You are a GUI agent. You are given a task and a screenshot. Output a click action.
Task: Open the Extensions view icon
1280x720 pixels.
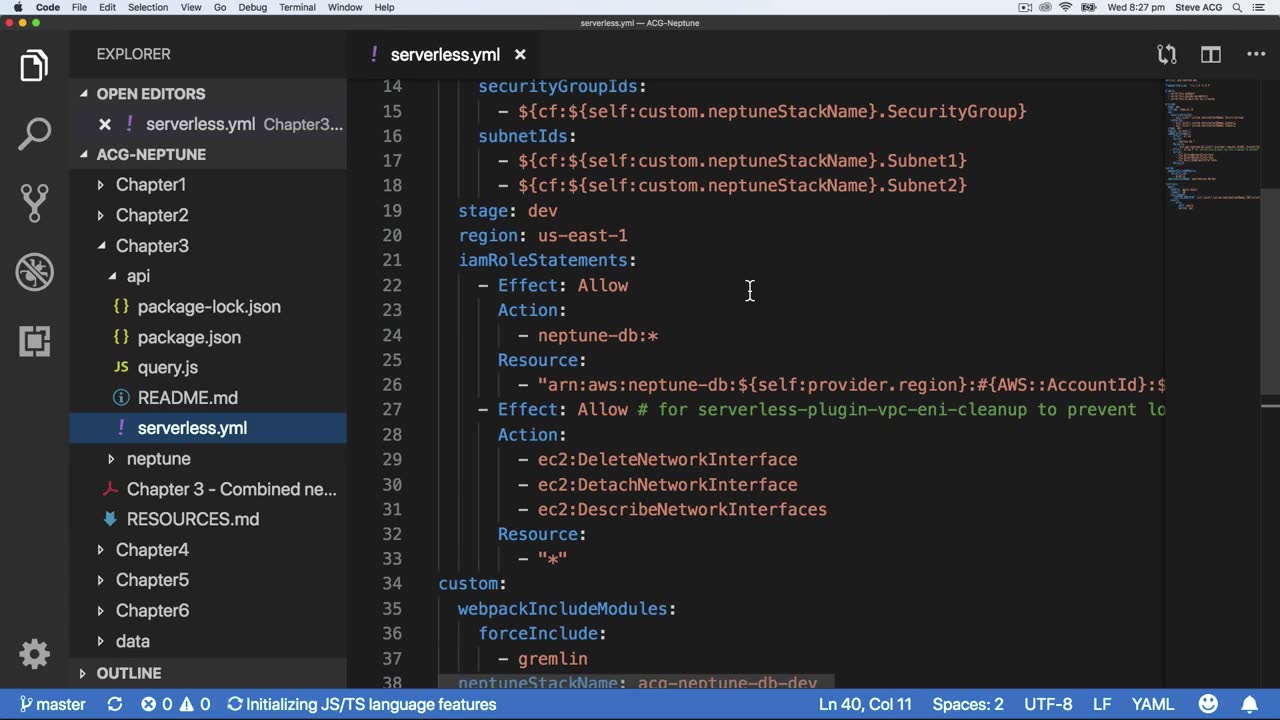pyautogui.click(x=34, y=341)
